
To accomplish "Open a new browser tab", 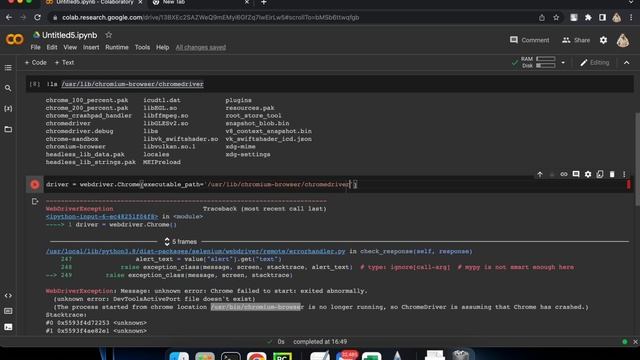I will 264,2.
